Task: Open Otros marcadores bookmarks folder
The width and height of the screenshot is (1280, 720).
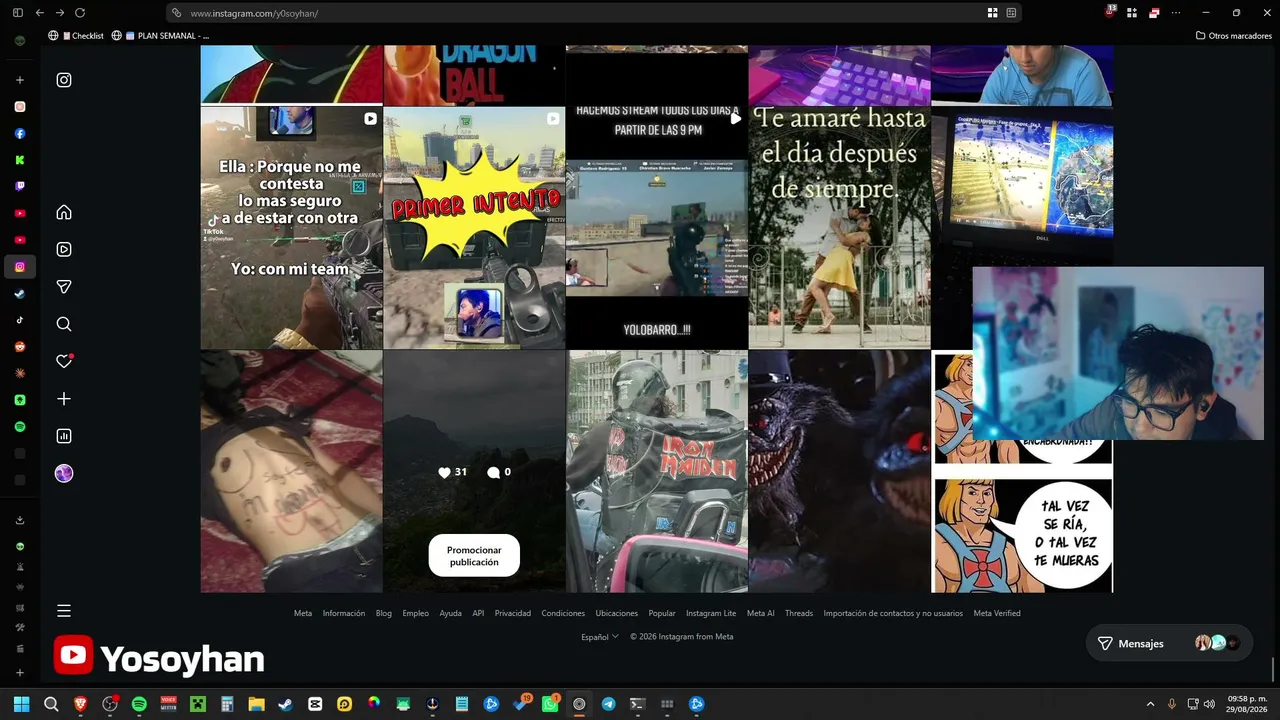Action: (x=1233, y=36)
